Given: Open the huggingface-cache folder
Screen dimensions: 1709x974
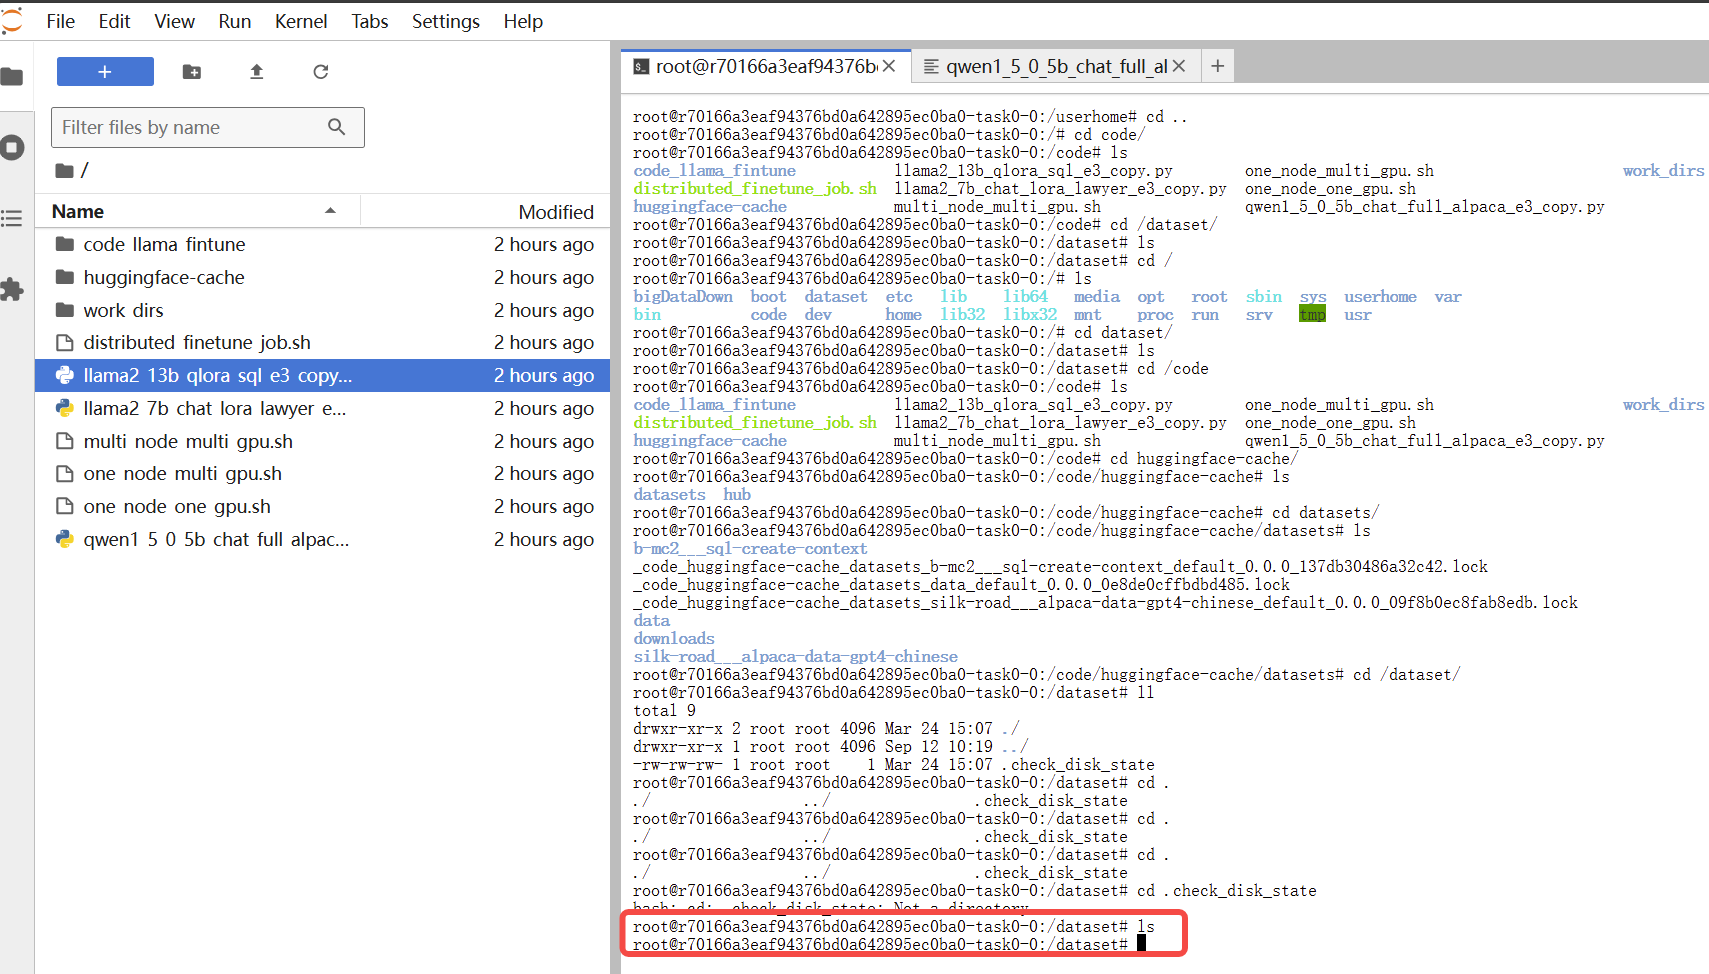Looking at the screenshot, I should (x=164, y=277).
